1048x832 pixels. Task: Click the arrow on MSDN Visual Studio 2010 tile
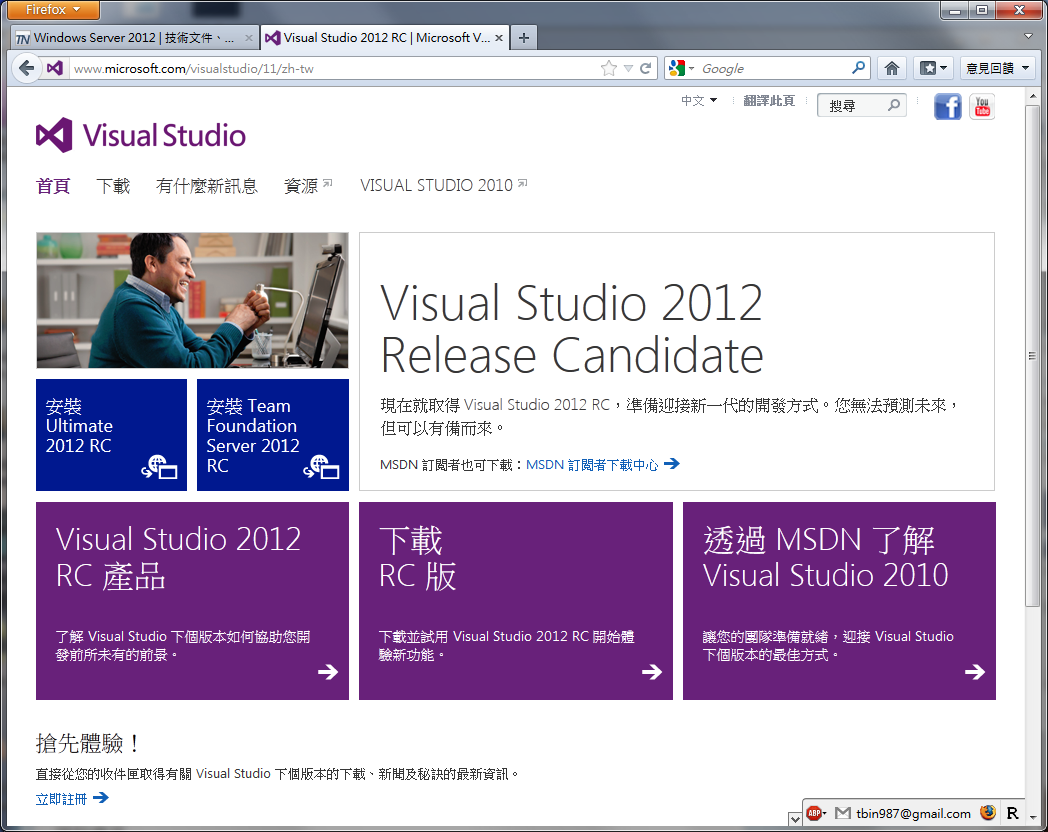pos(975,672)
